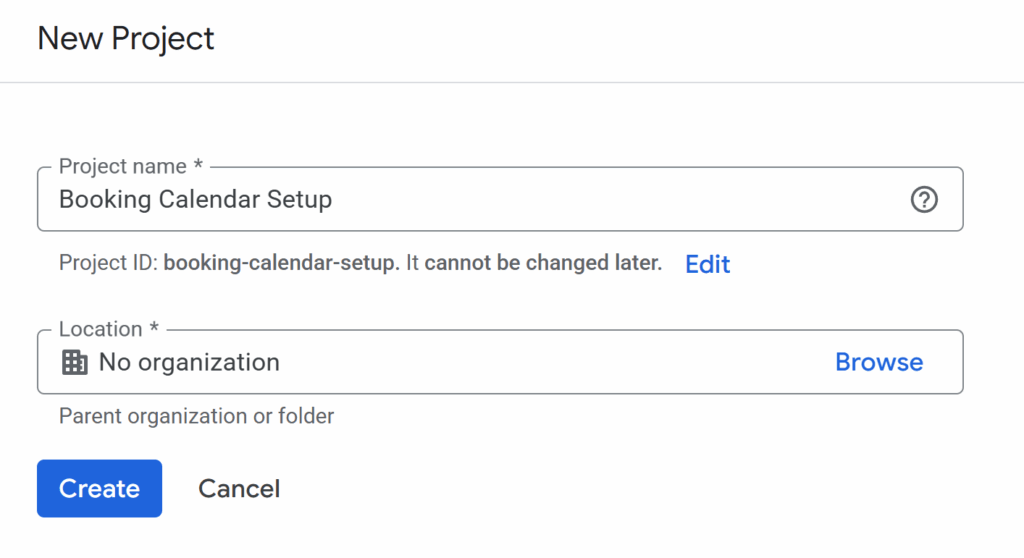Click the Parent organization or folder hint
Screen dimensions: 1024x558
pyautogui.click(x=196, y=416)
